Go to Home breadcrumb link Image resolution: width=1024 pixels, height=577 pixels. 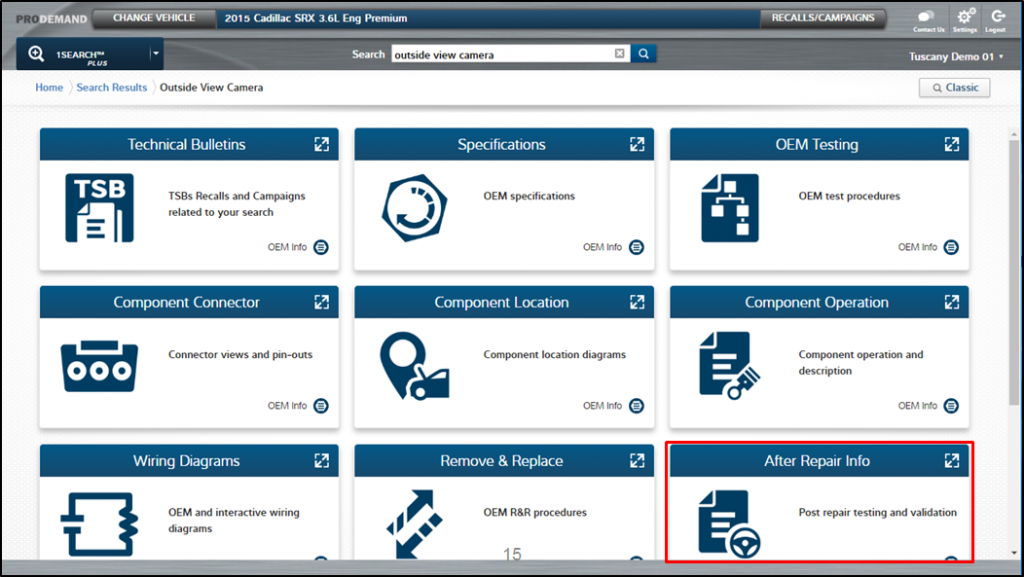(x=49, y=88)
